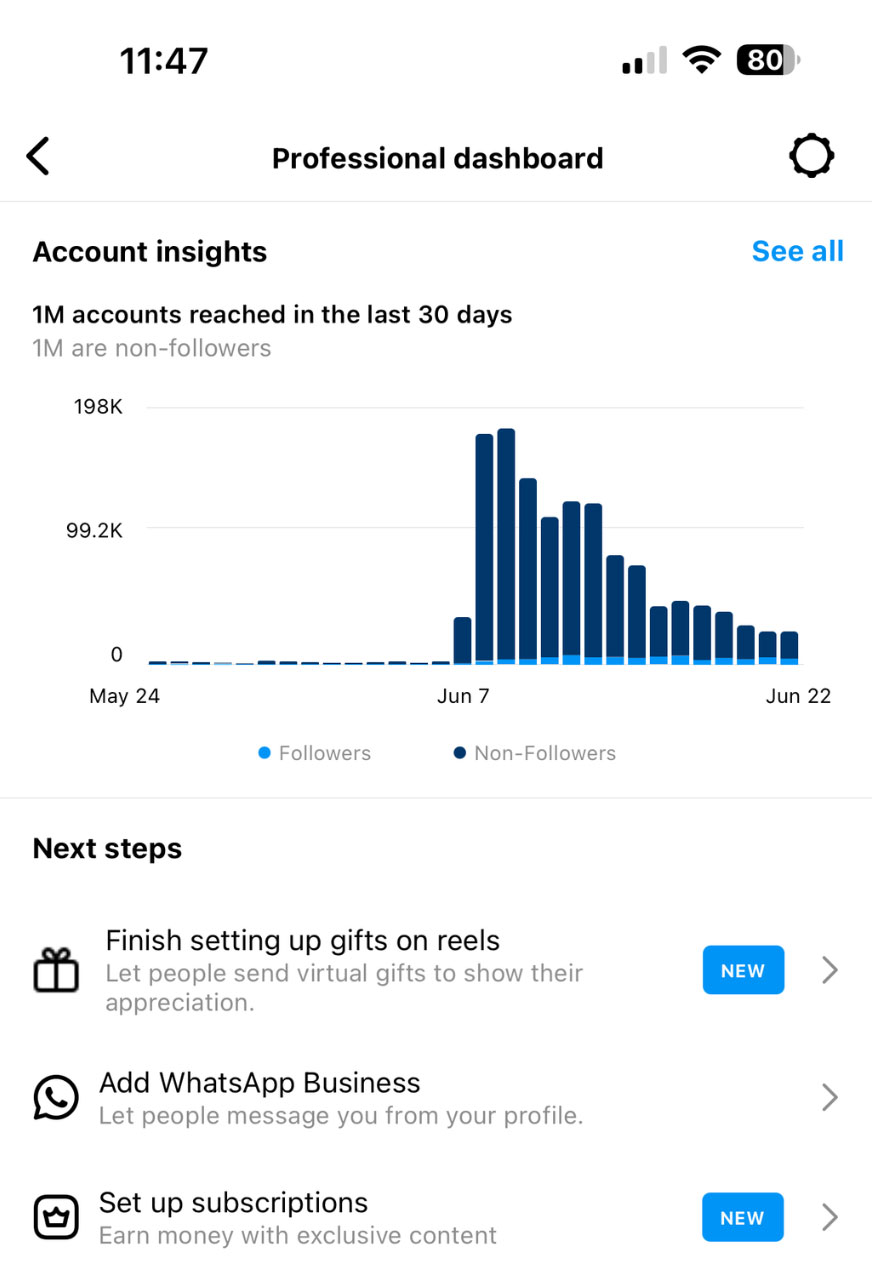Tap NEW badge beside gifts on reels

tap(743, 970)
